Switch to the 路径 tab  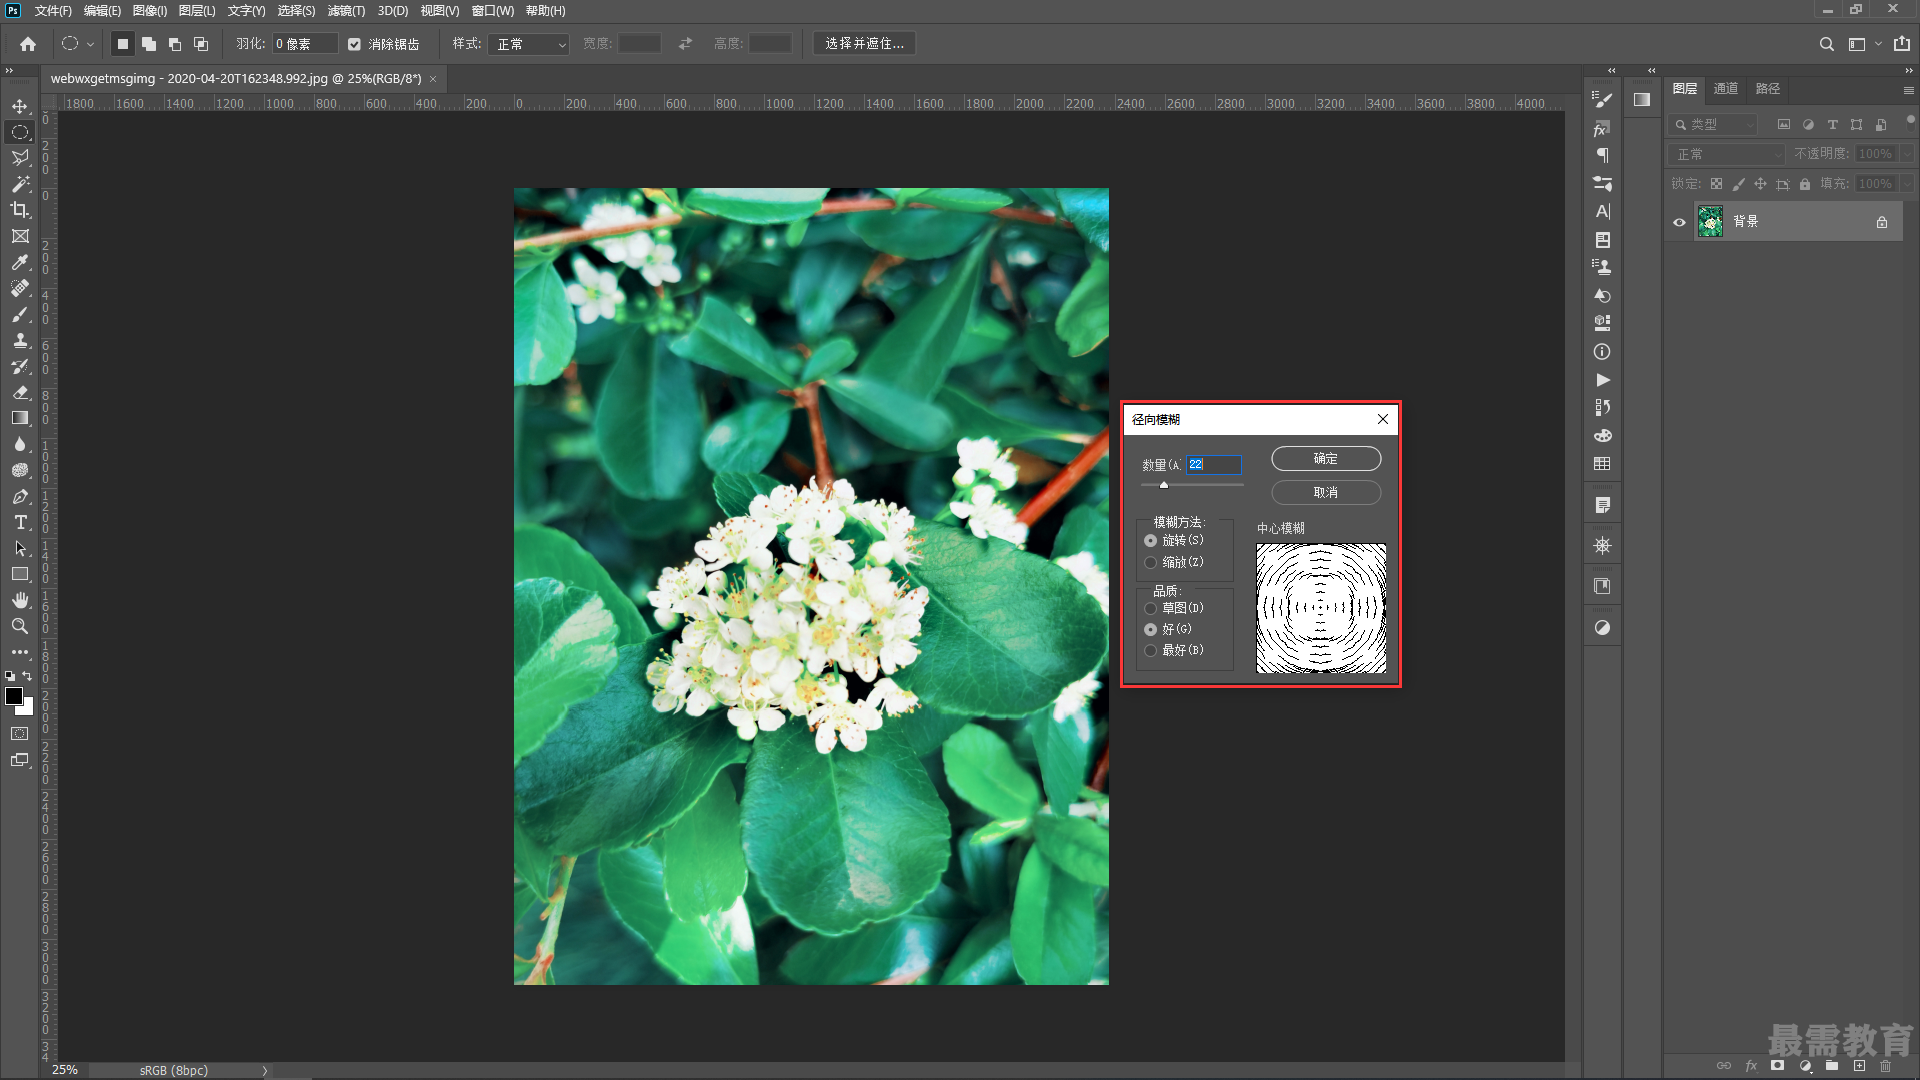coord(1767,89)
